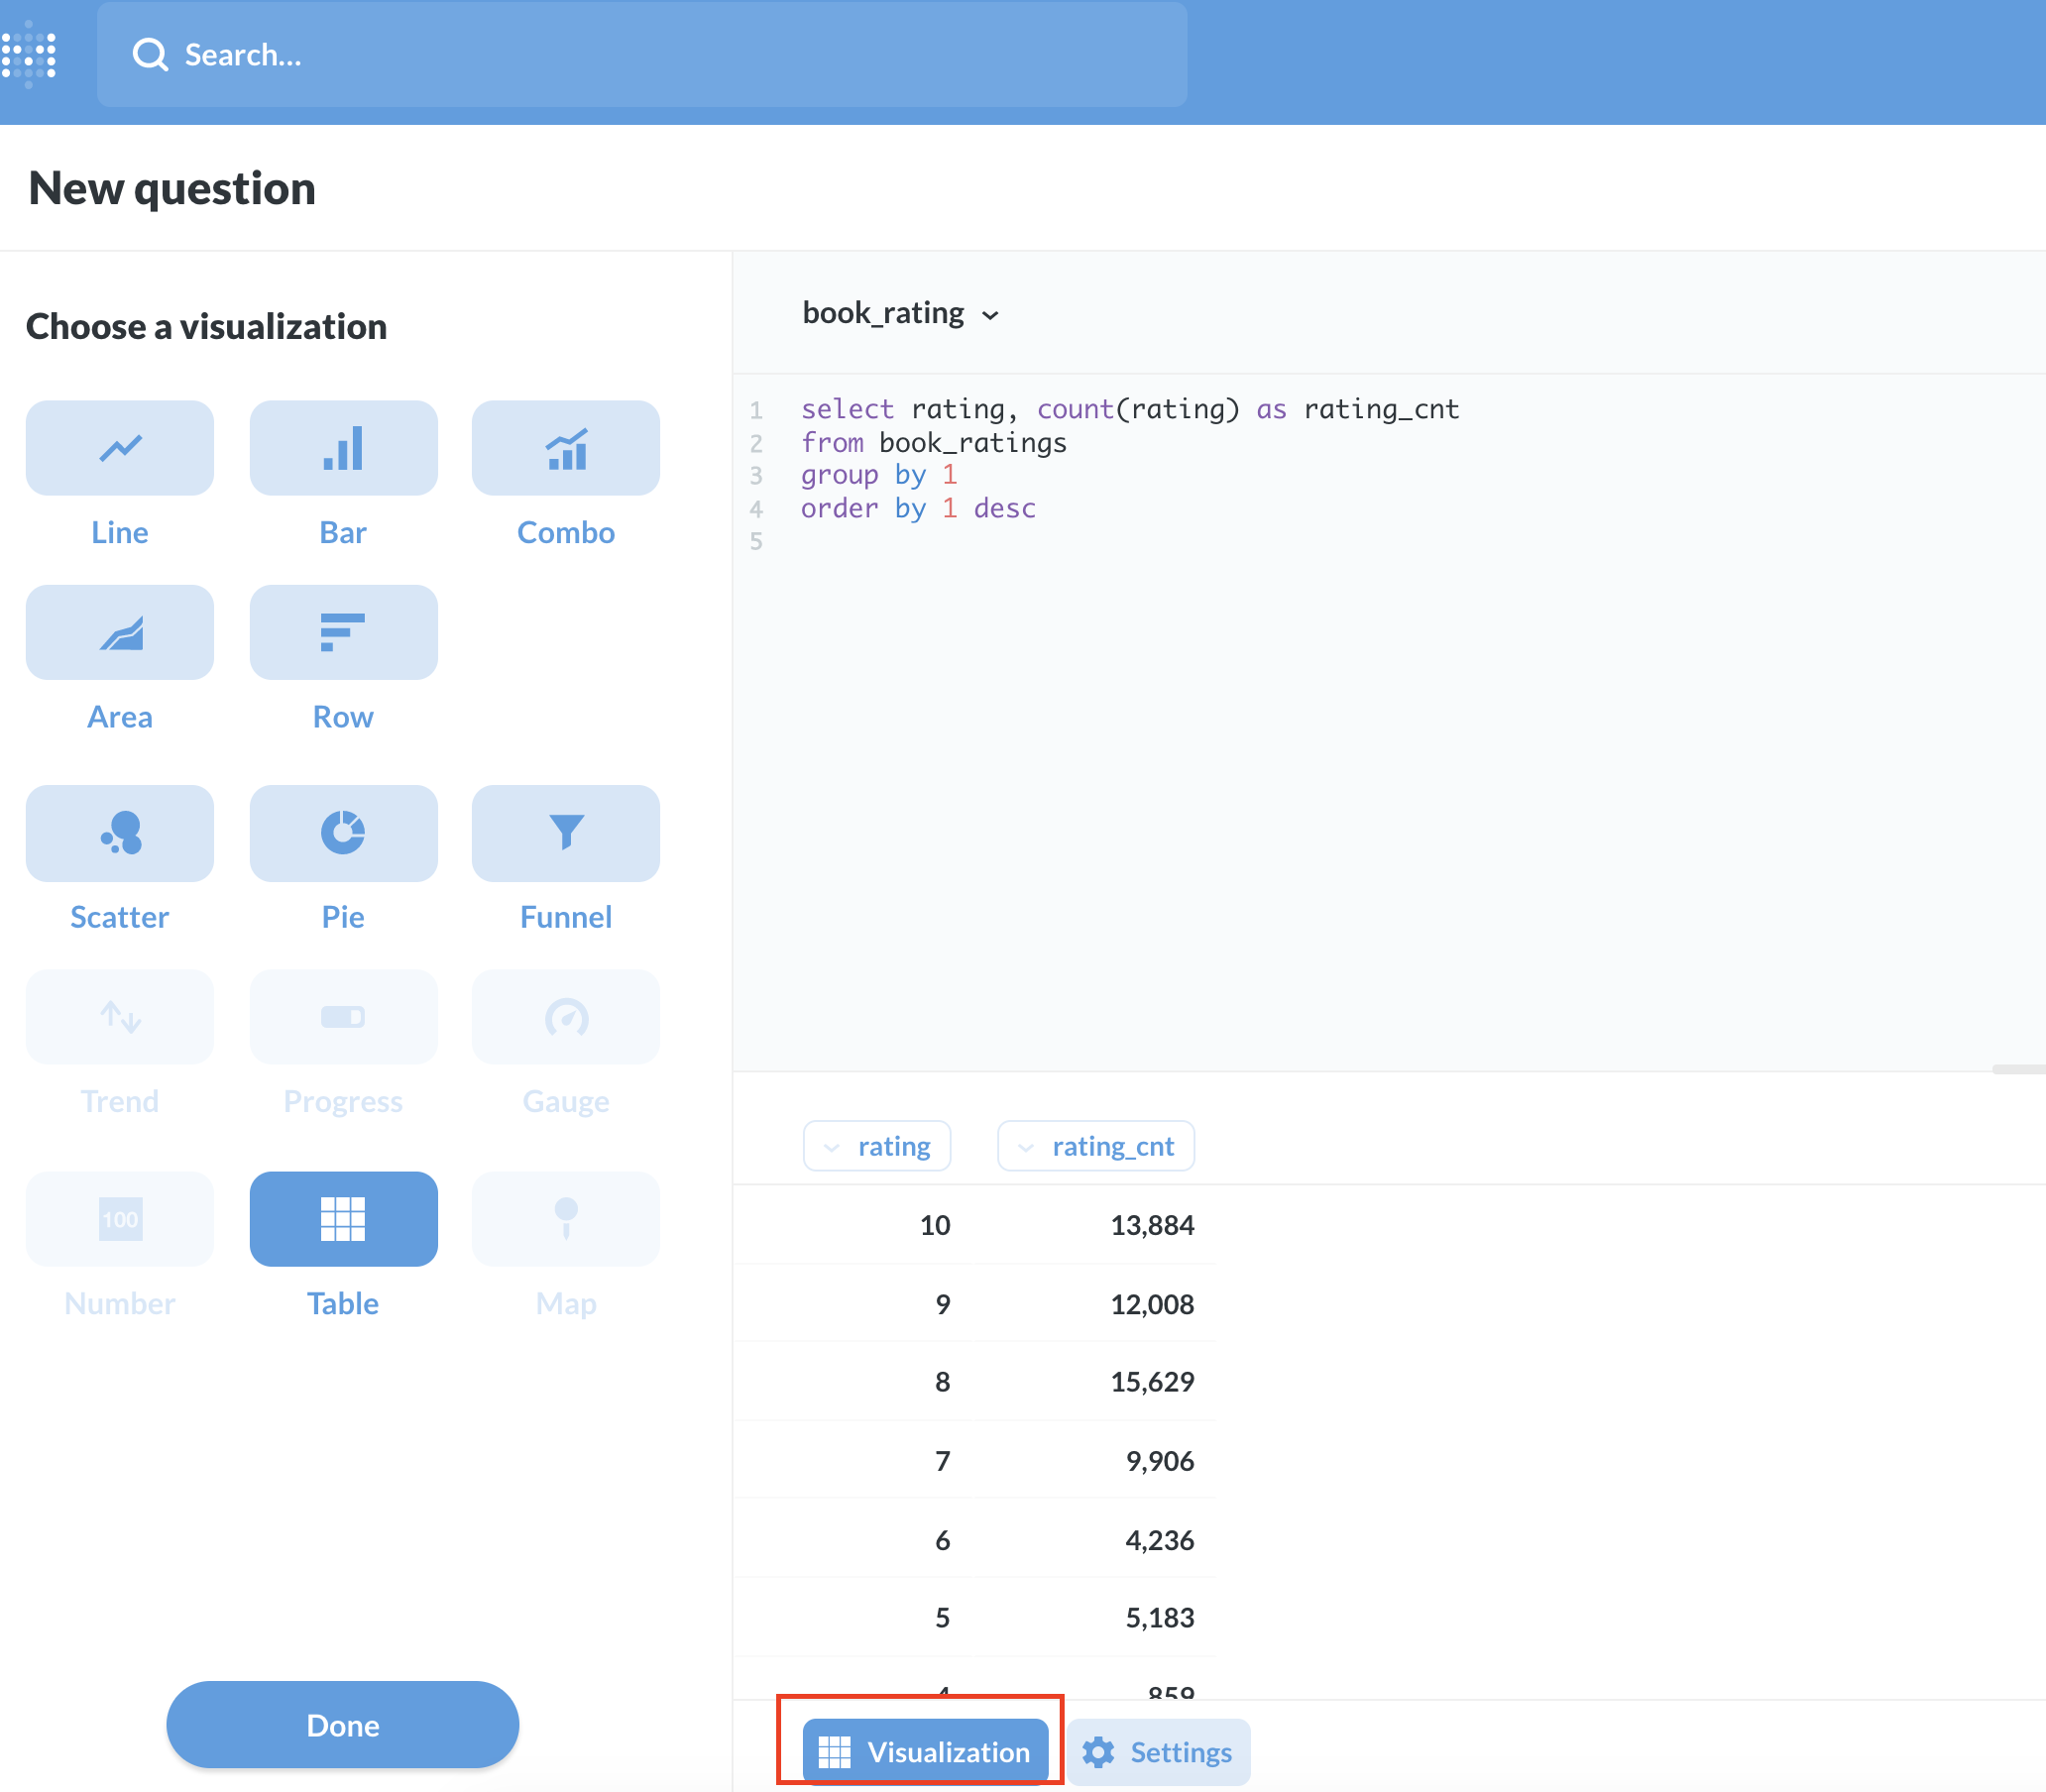Open the rating_cnt column header menu
This screenshot has height=1792, width=2046.
[1096, 1146]
